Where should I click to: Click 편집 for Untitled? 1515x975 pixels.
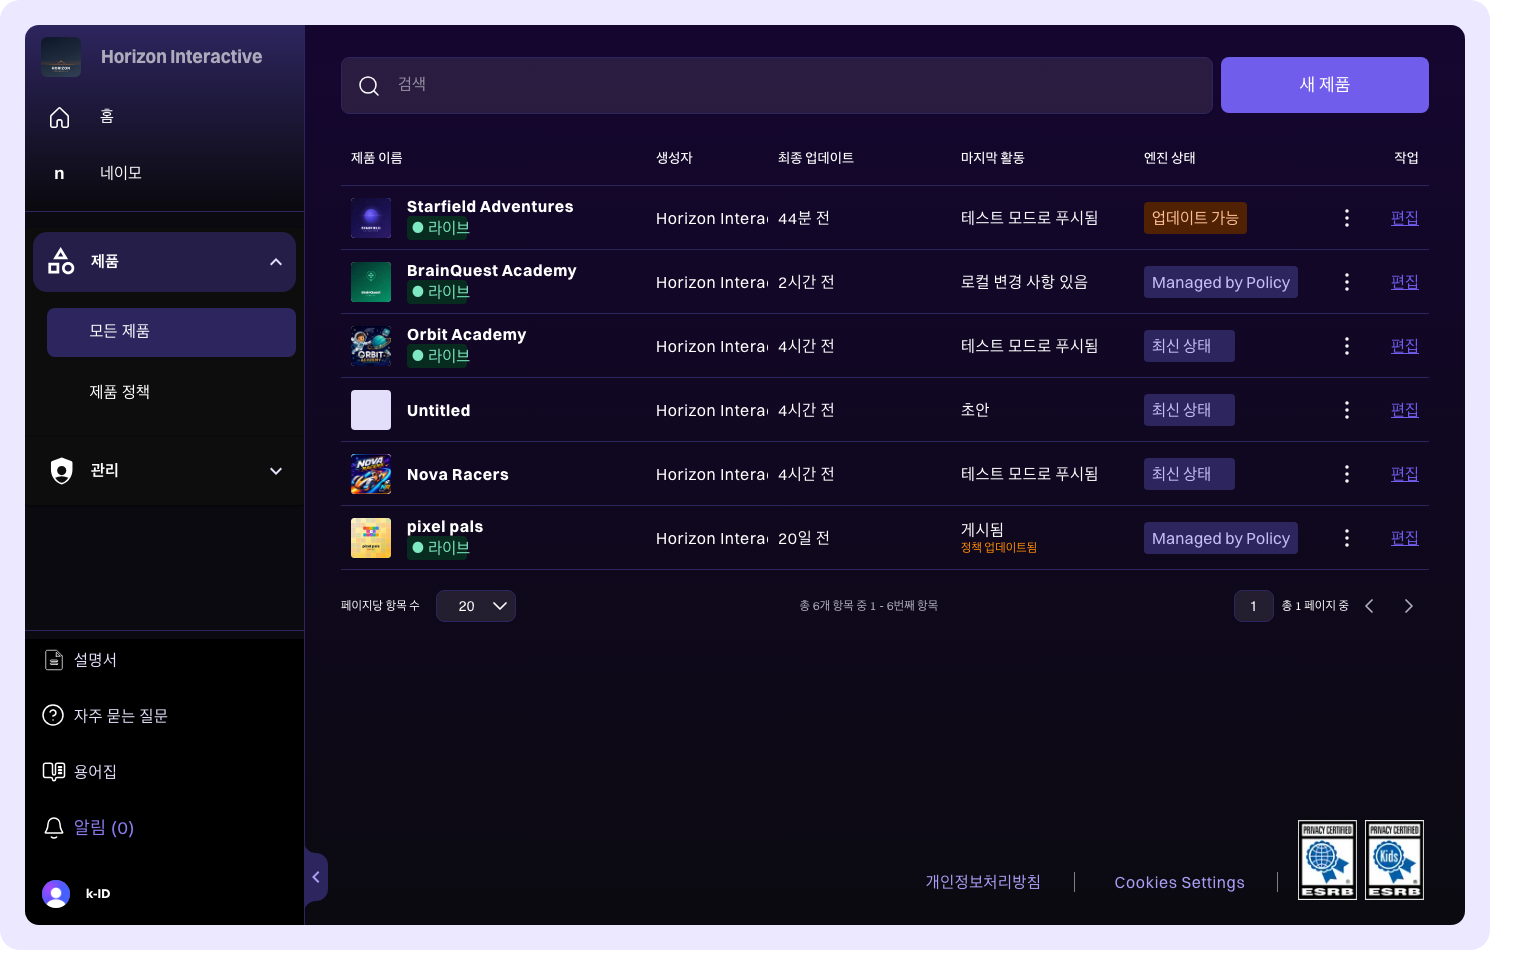pos(1405,410)
